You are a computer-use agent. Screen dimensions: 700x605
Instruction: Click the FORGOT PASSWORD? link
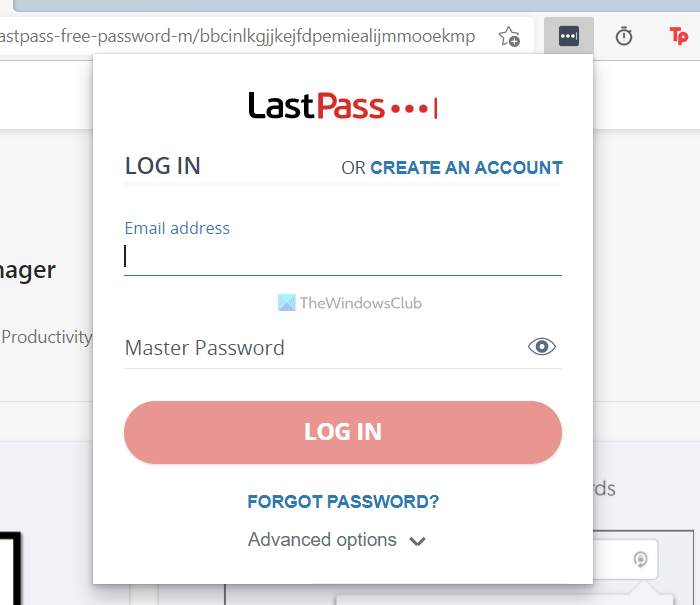point(343,501)
